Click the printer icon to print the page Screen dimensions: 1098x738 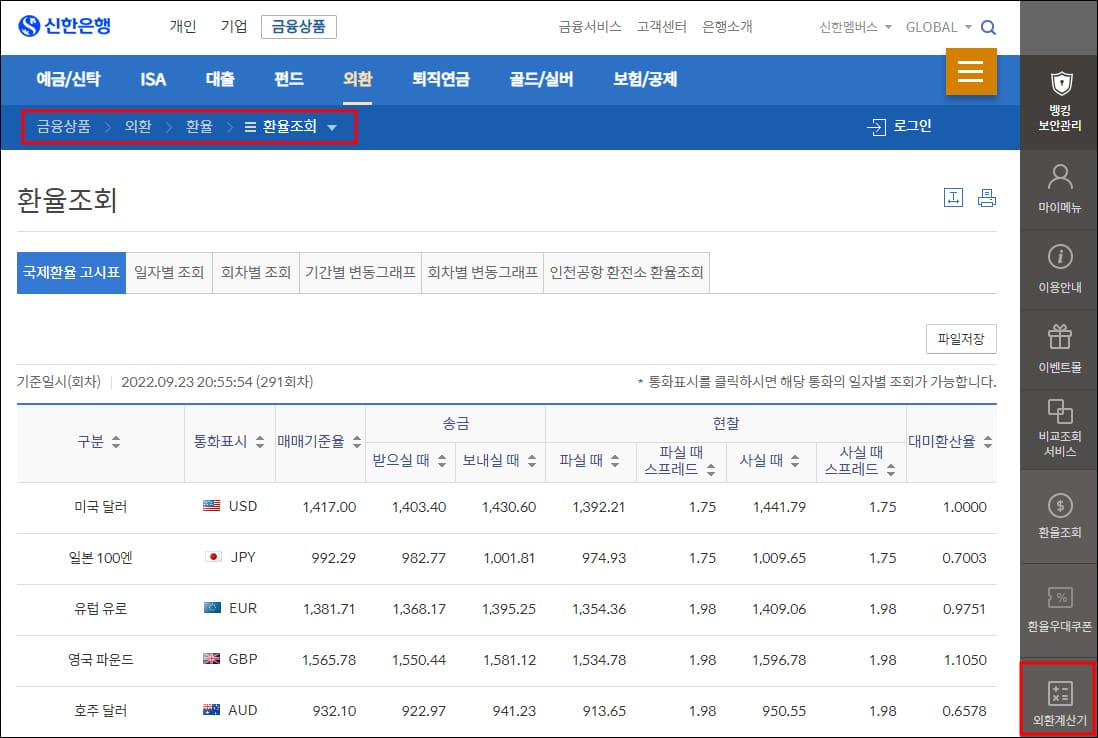pyautogui.click(x=987, y=198)
